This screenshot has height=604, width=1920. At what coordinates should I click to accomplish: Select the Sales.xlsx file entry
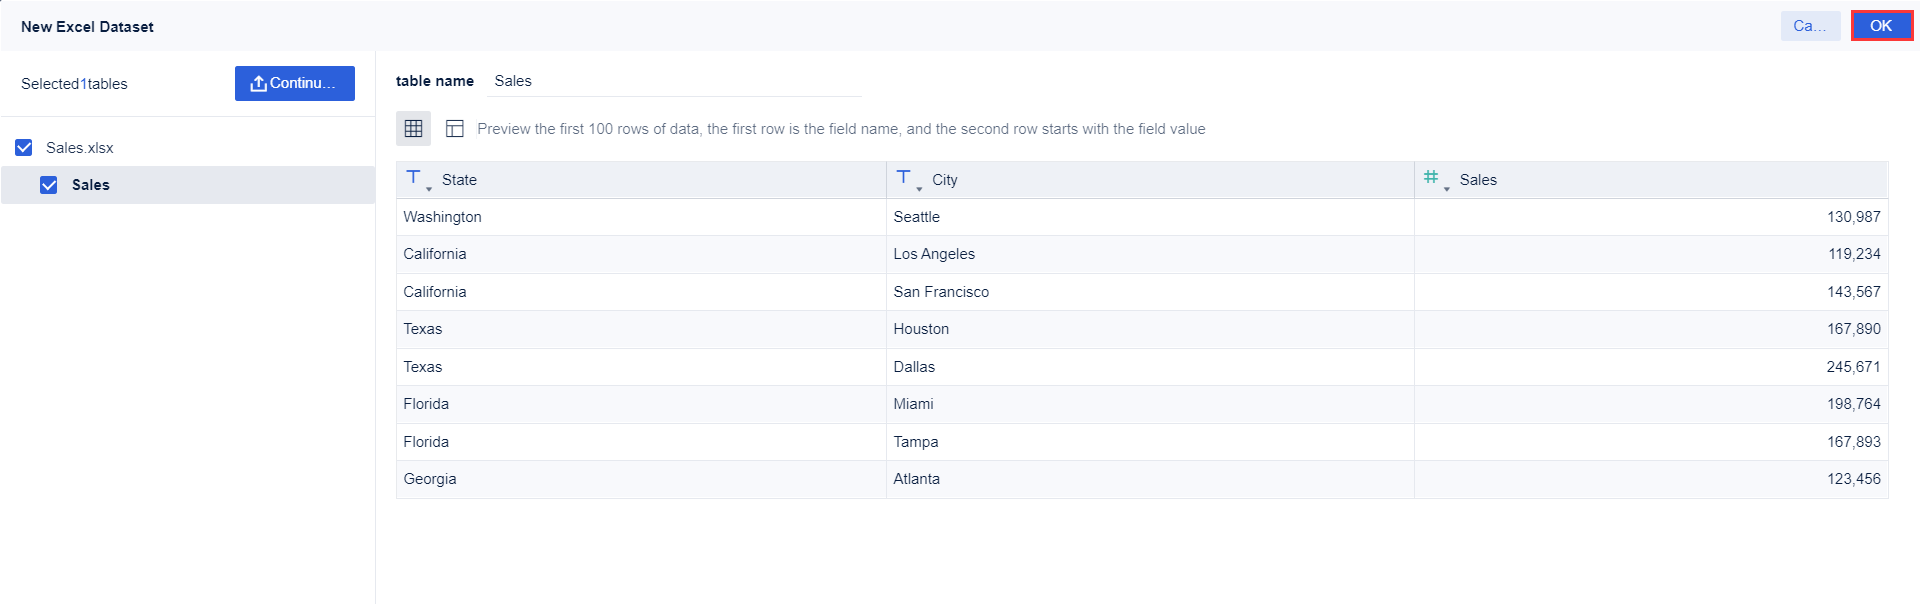(80, 148)
